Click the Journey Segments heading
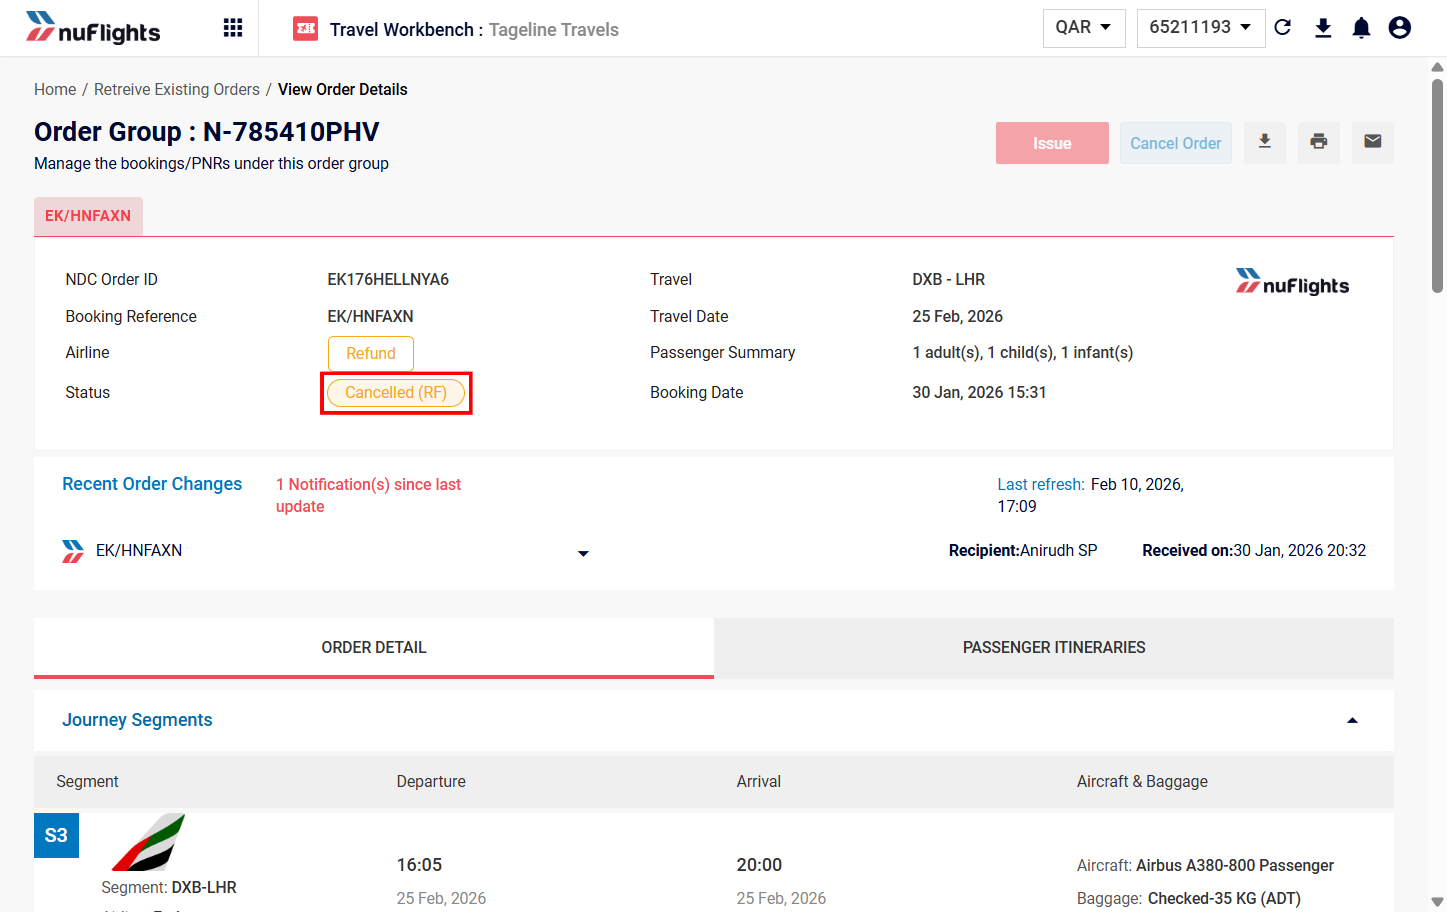The width and height of the screenshot is (1447, 912). 137,720
